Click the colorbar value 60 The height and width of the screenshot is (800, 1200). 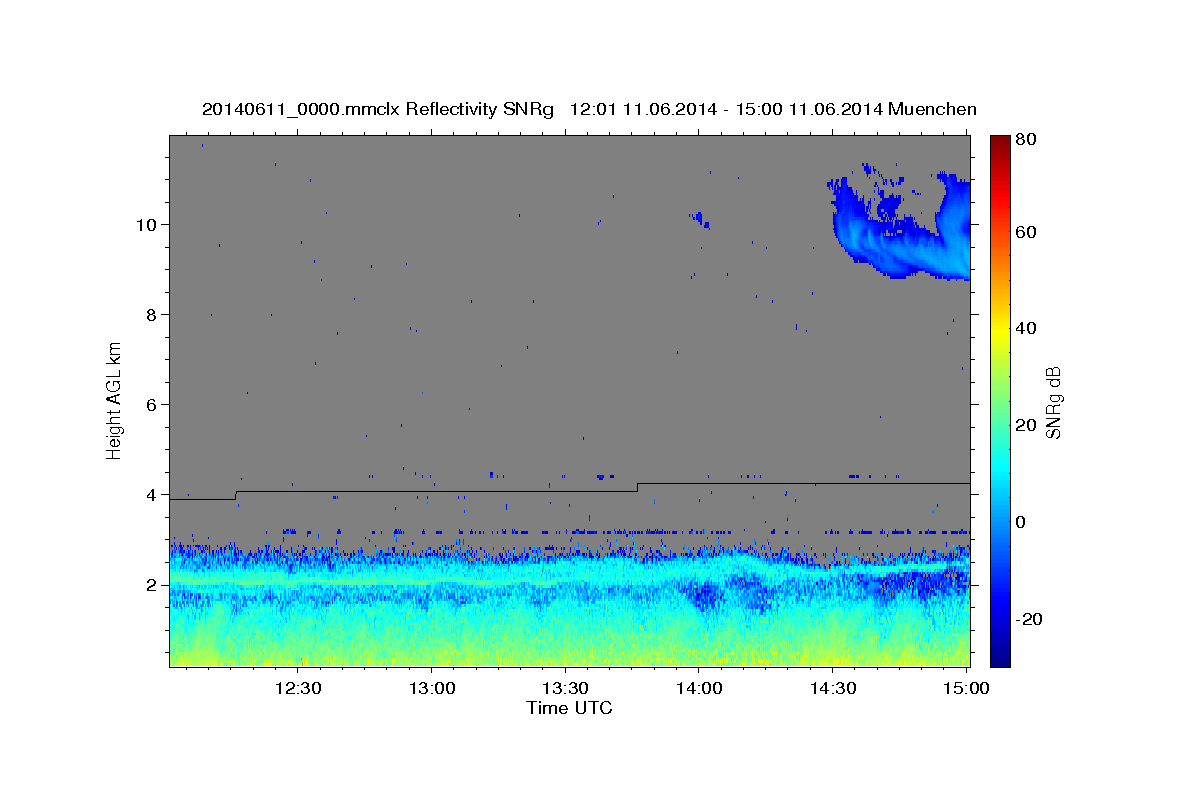tap(1025, 232)
